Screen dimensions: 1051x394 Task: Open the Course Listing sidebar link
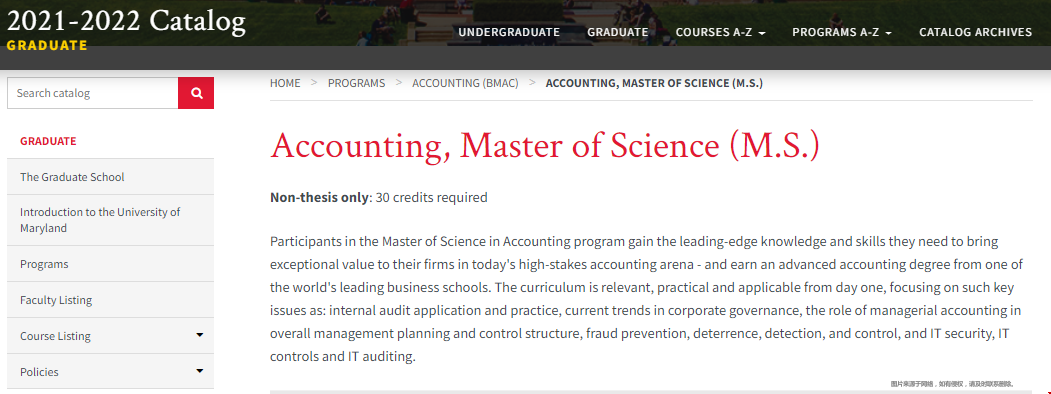55,336
